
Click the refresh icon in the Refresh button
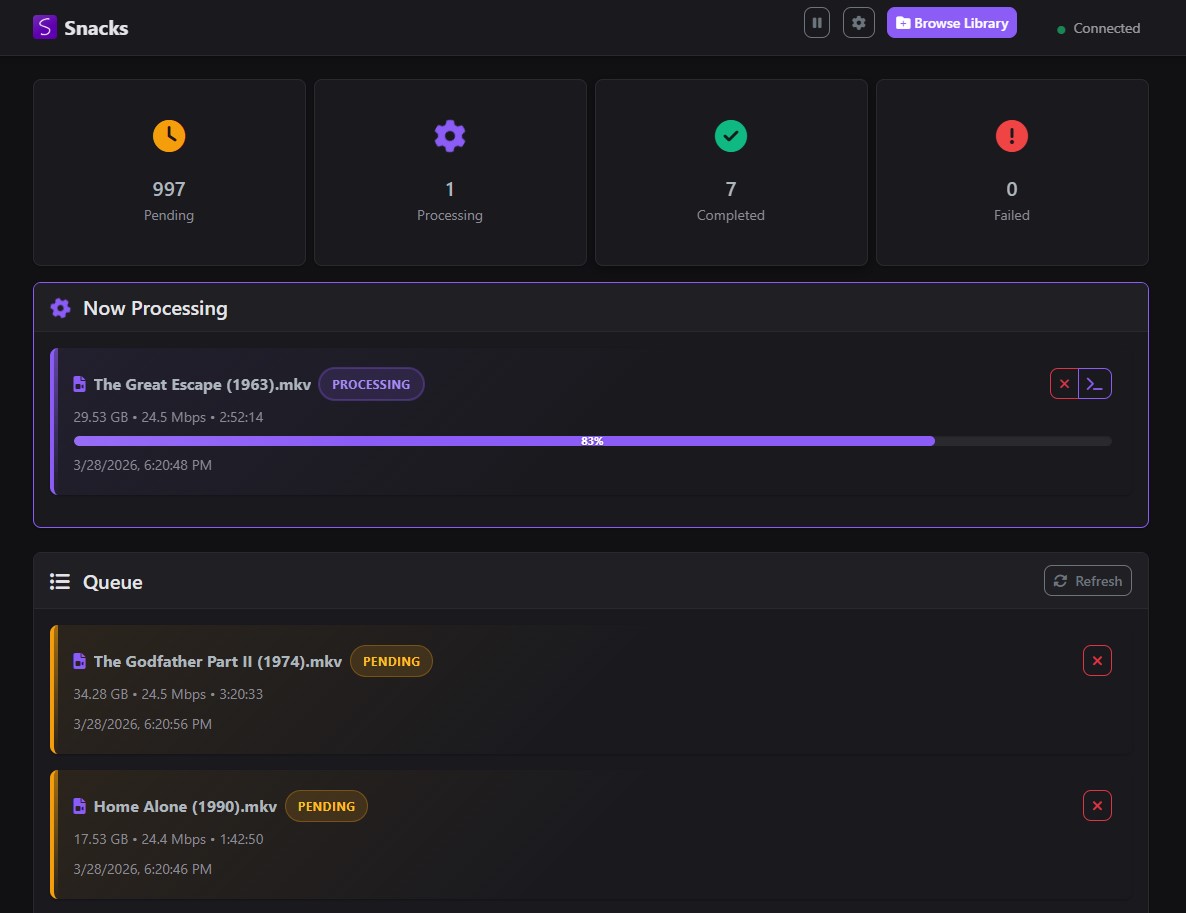tap(1060, 580)
